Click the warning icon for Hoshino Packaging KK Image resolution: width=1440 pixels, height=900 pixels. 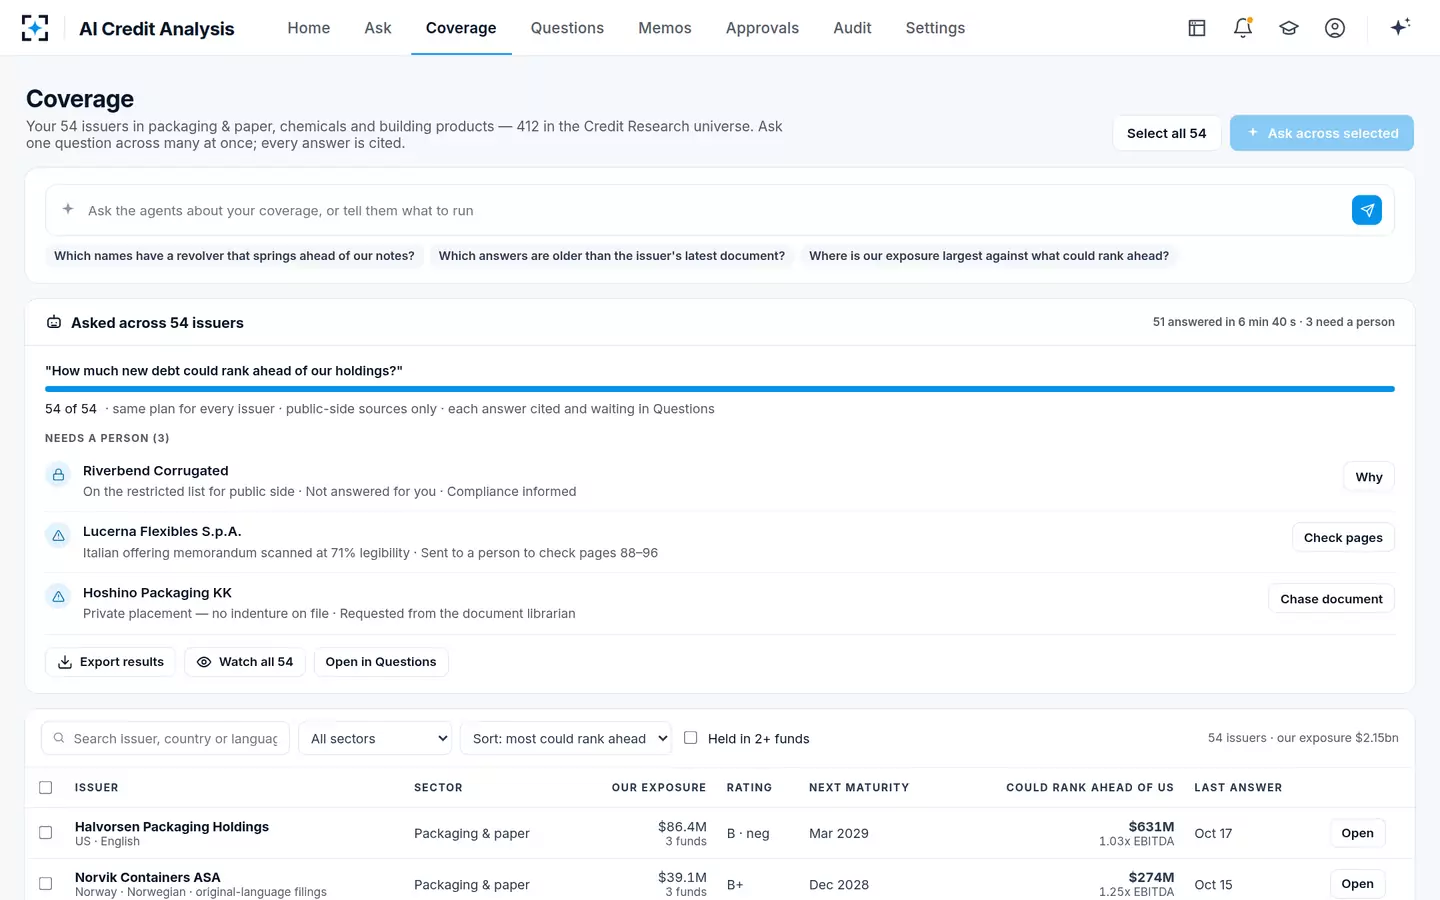(x=58, y=597)
